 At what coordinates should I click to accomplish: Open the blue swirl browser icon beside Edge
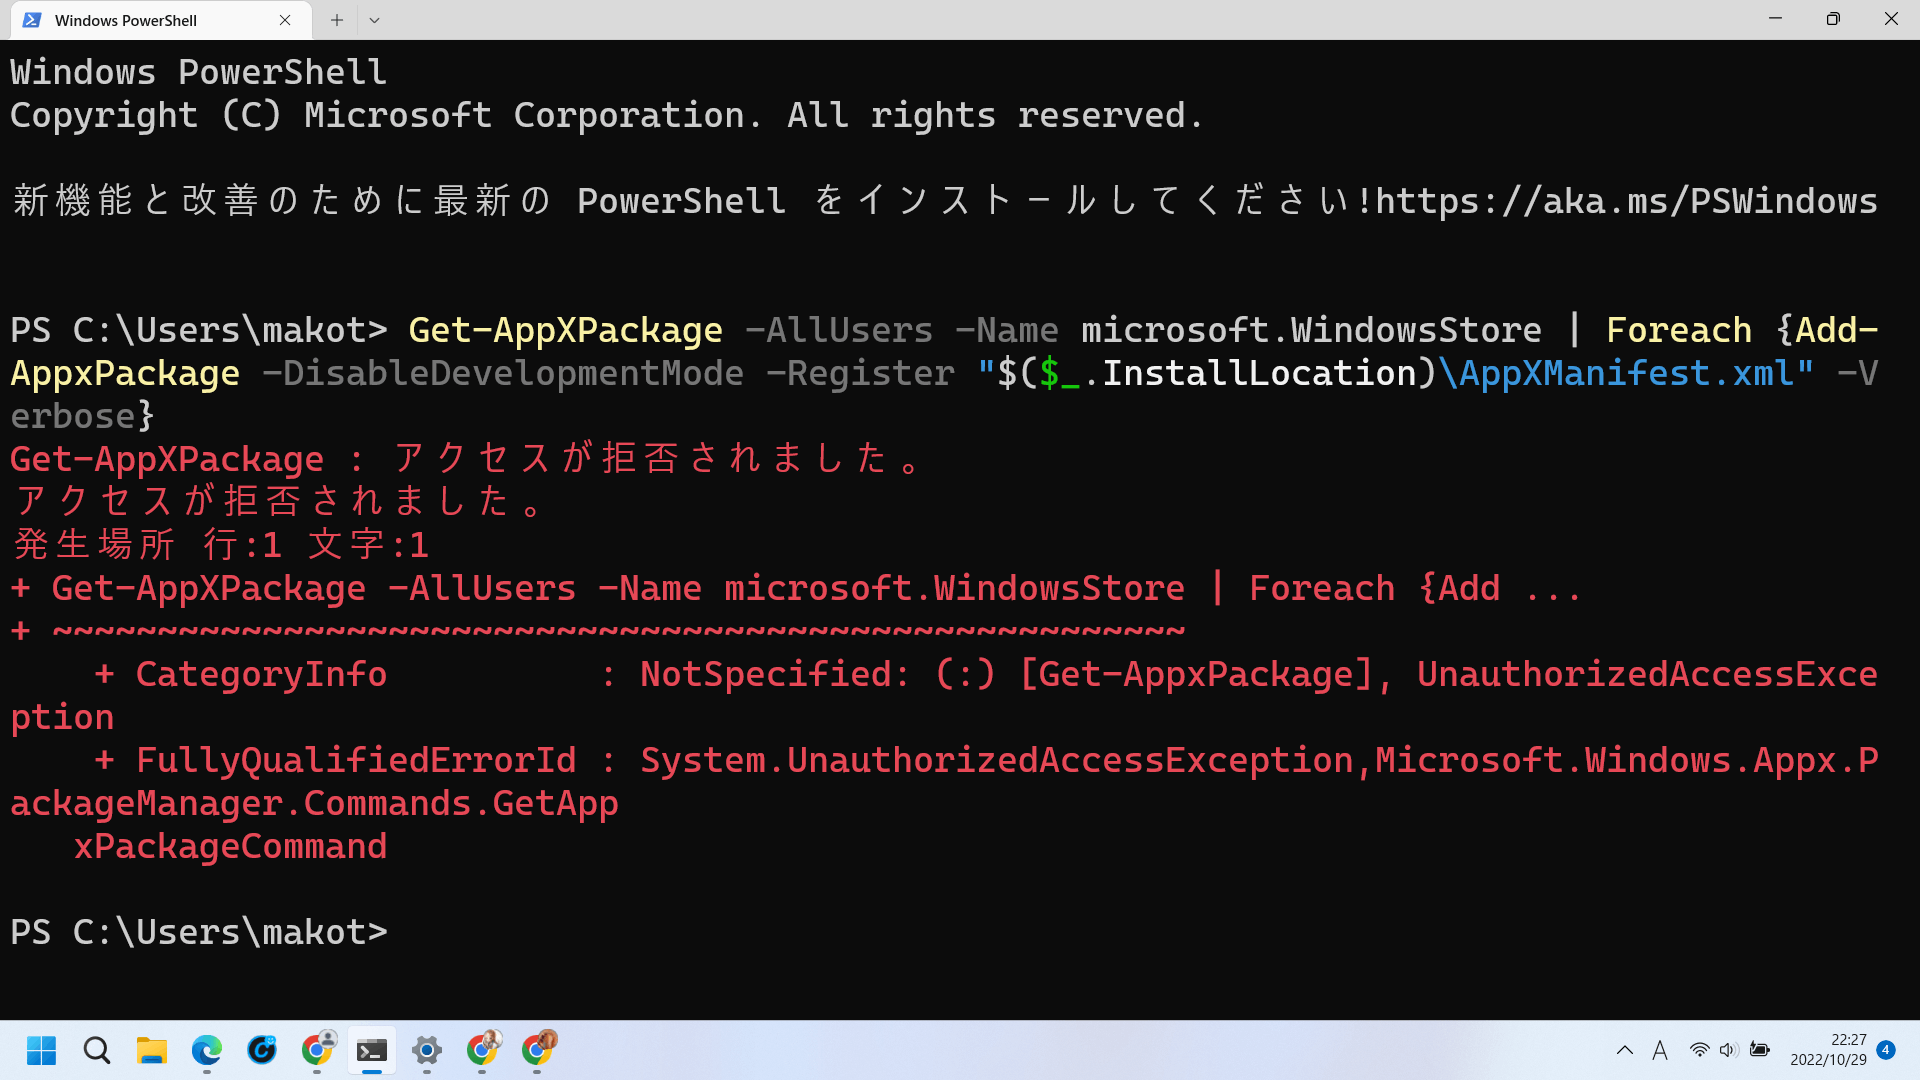point(262,1050)
